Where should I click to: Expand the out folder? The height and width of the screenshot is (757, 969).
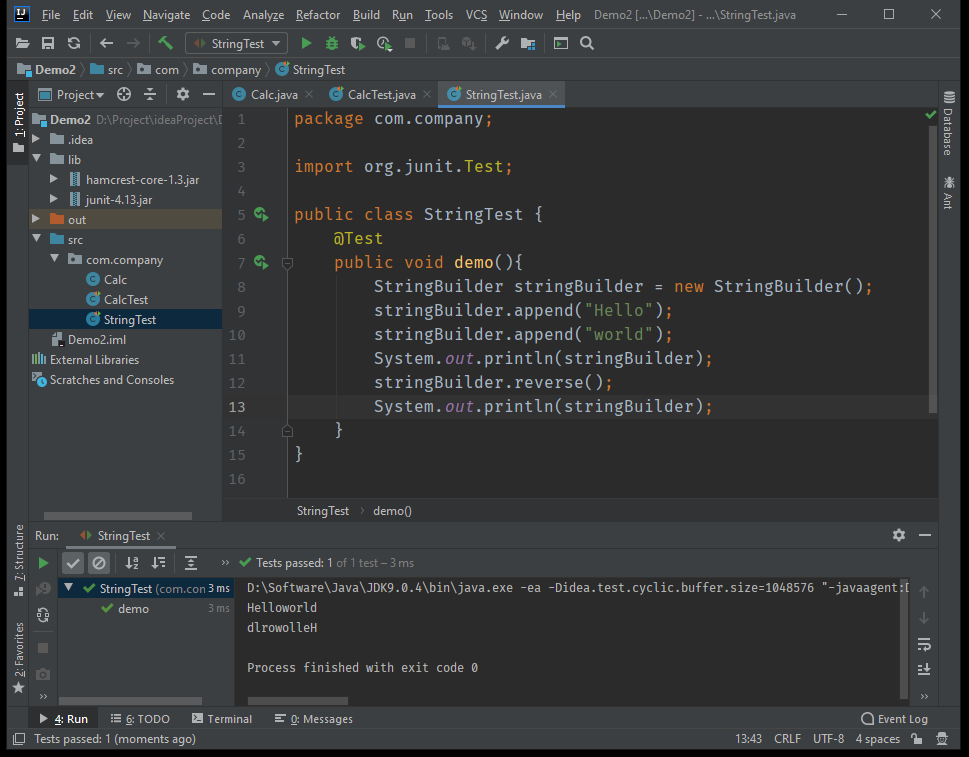click(x=36, y=219)
